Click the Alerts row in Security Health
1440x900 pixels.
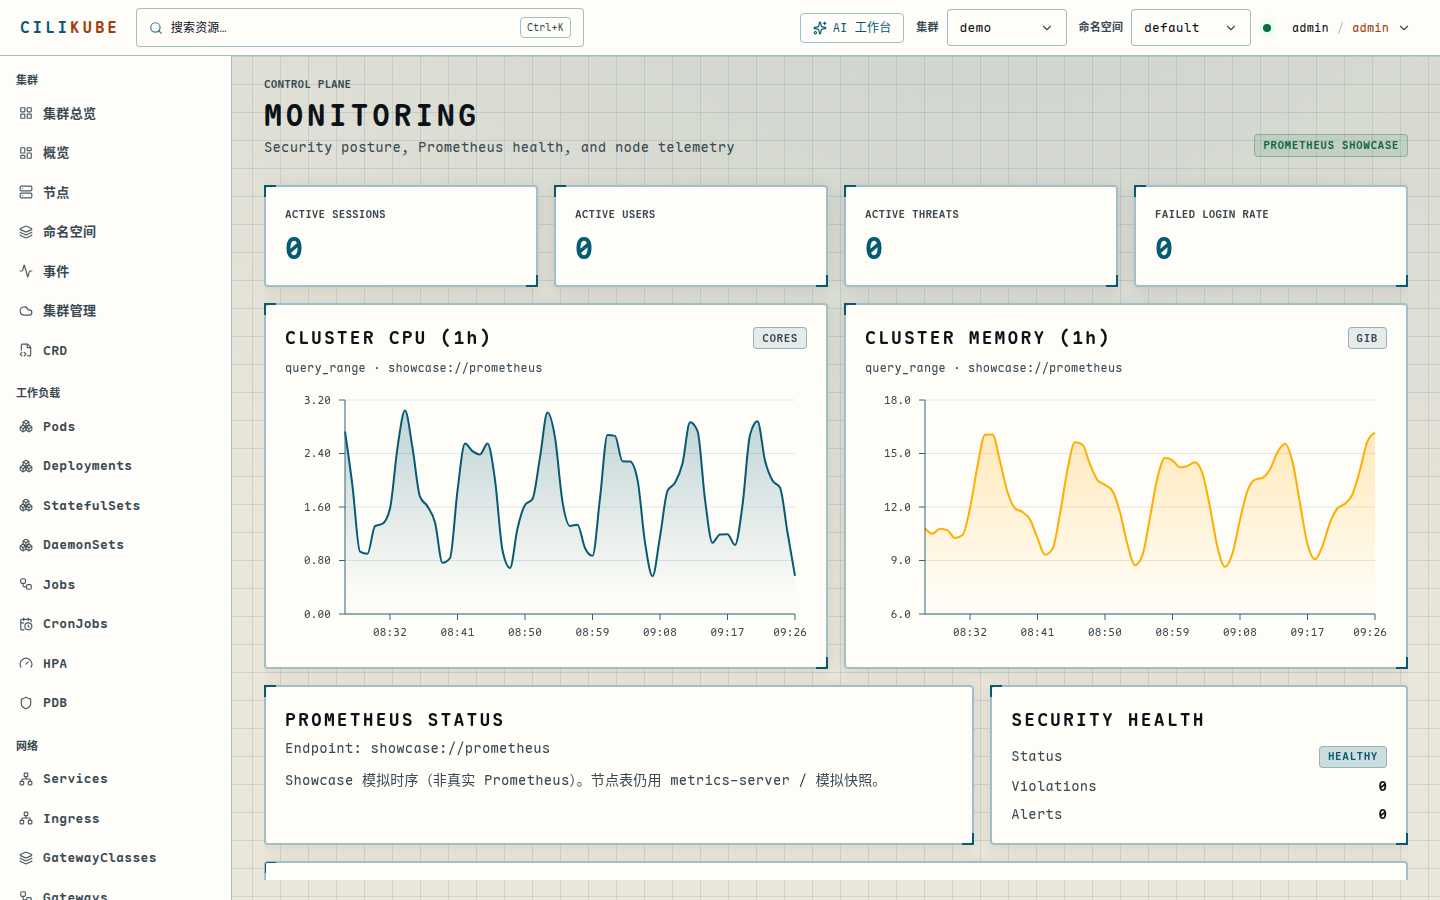(1199, 814)
